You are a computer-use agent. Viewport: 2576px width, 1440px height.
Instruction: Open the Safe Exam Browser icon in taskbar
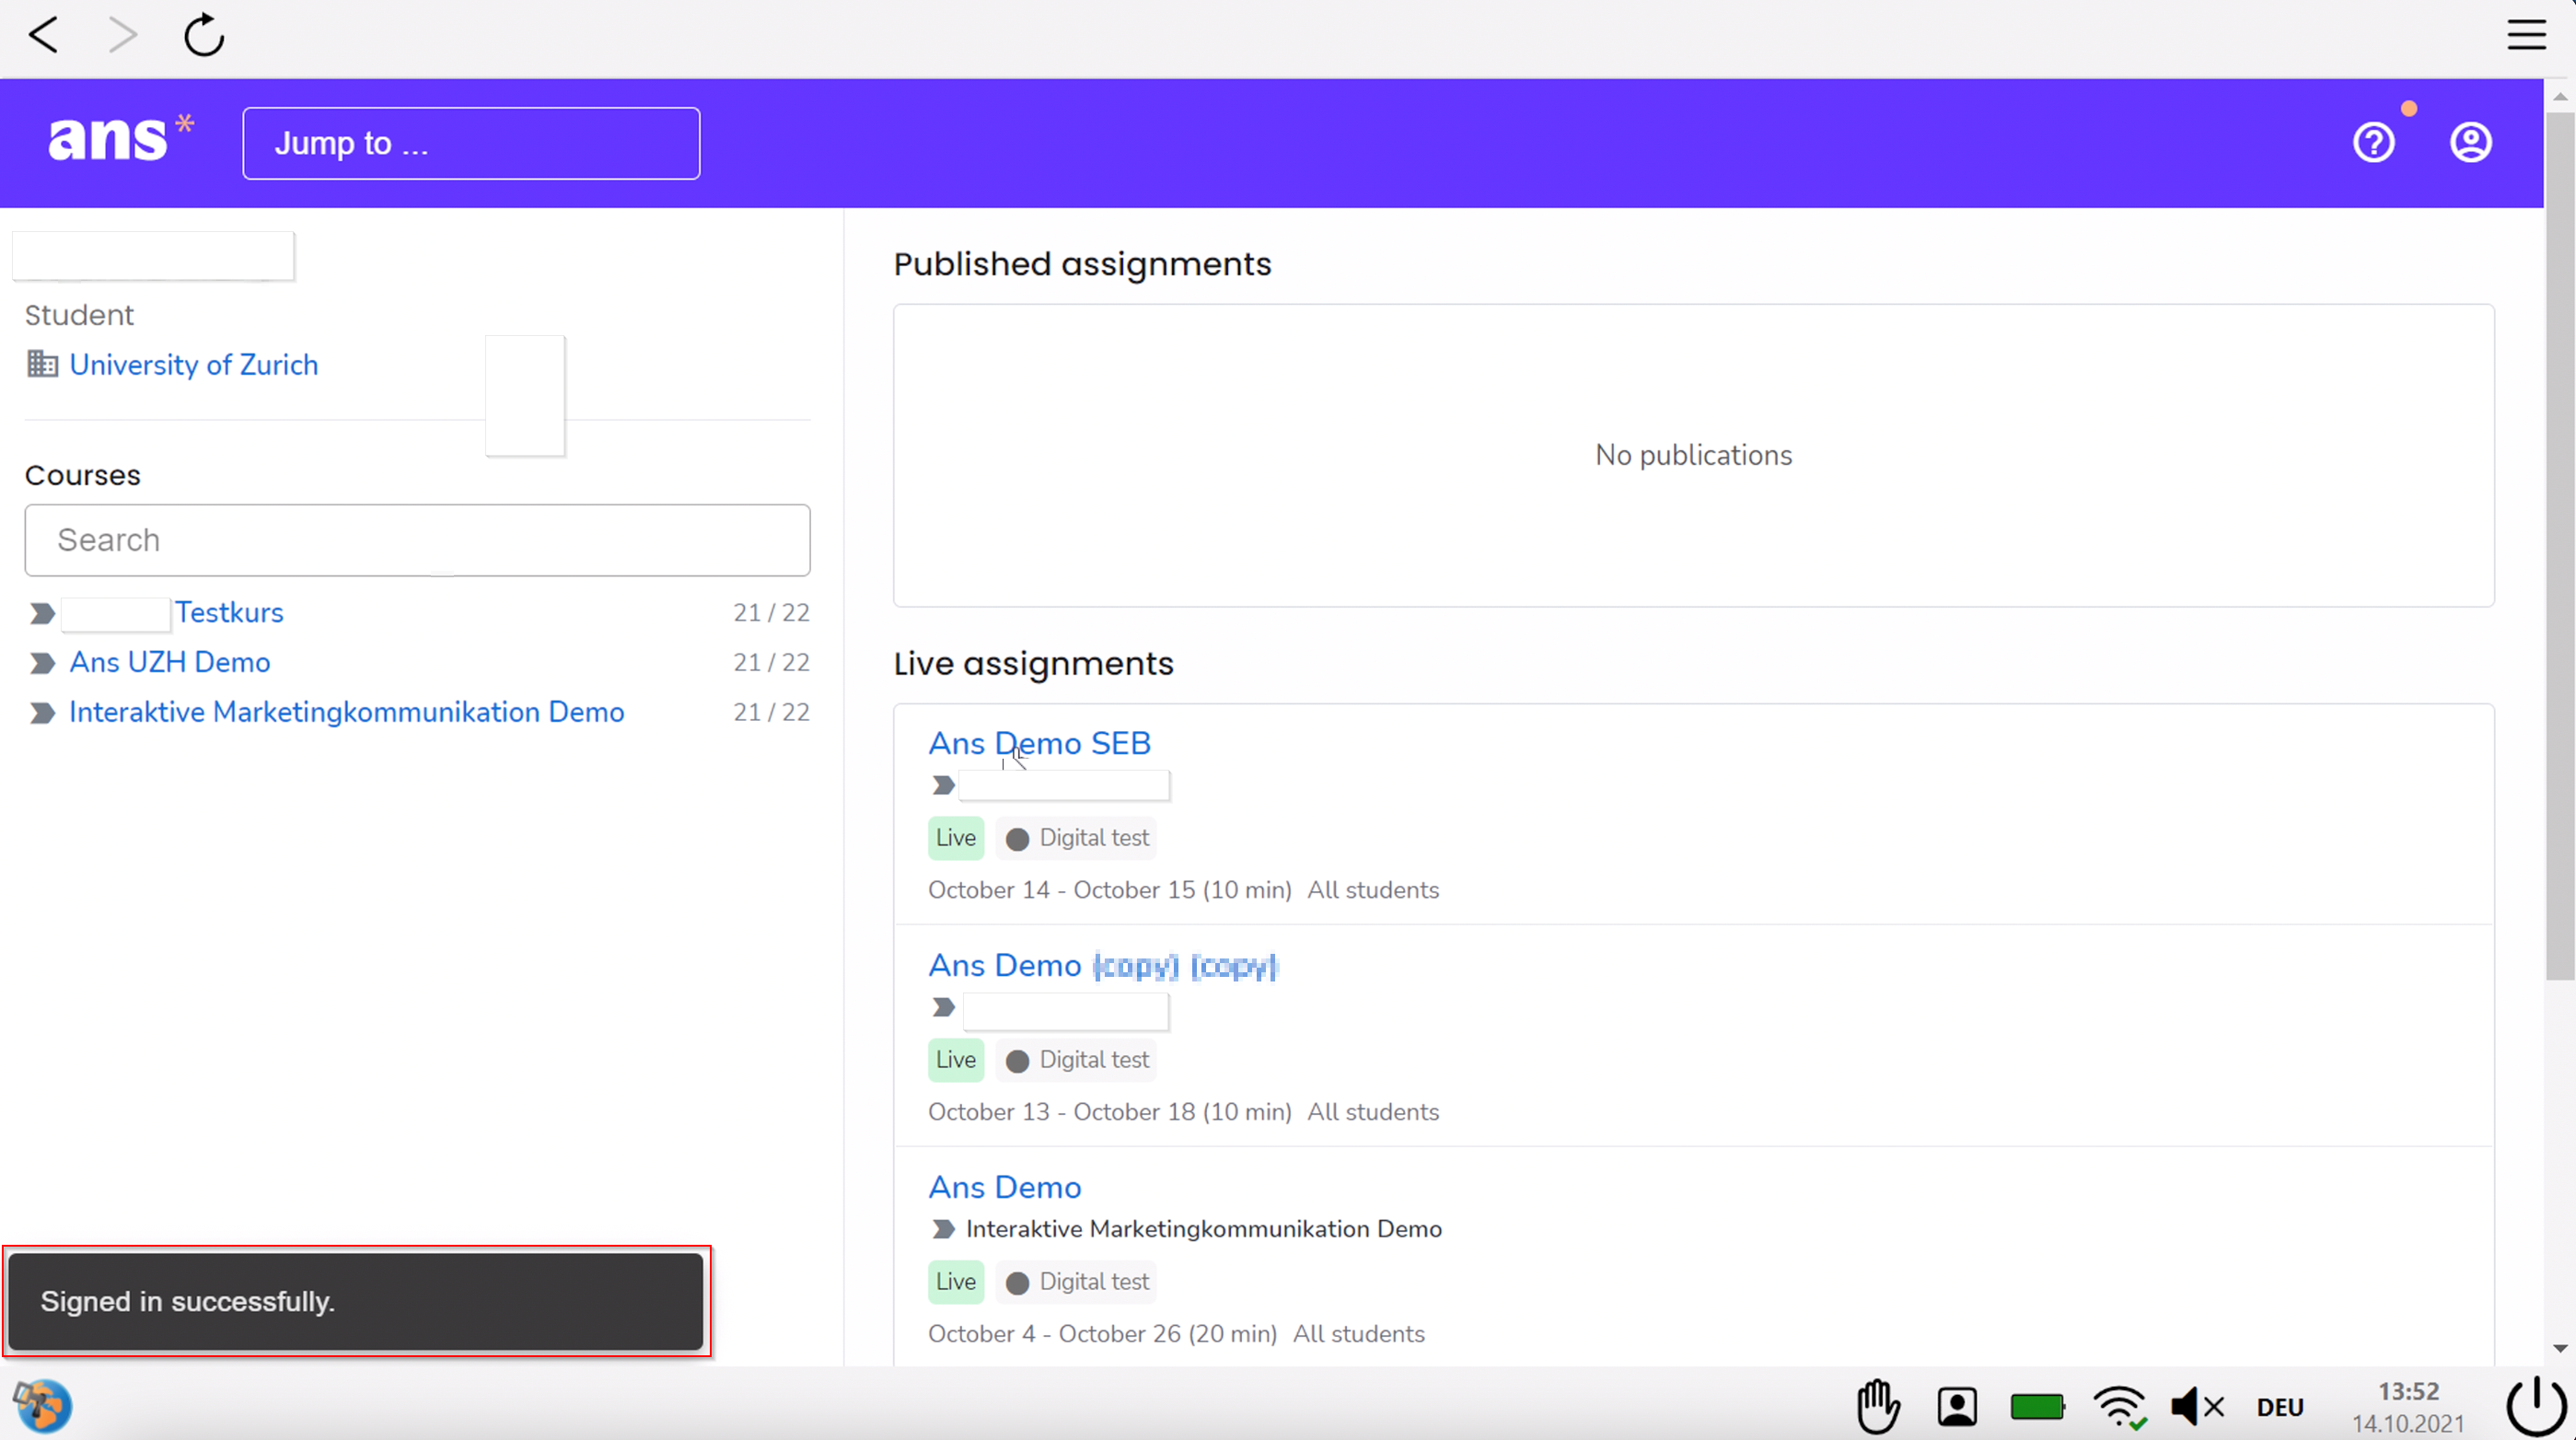42,1405
